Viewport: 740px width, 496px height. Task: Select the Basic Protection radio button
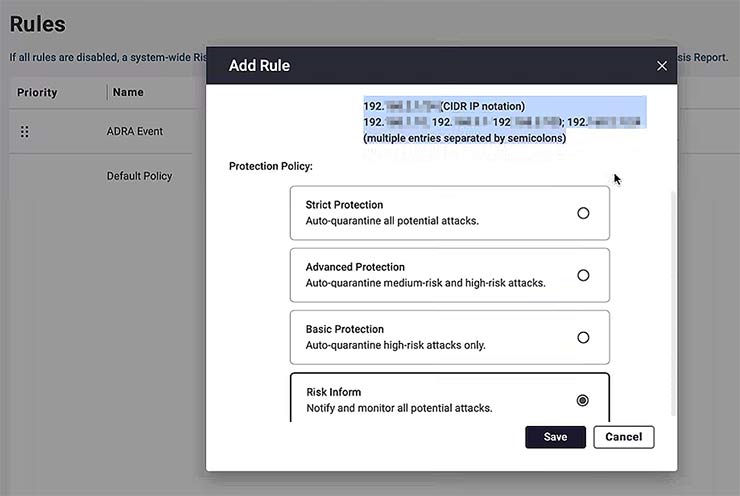pos(583,337)
